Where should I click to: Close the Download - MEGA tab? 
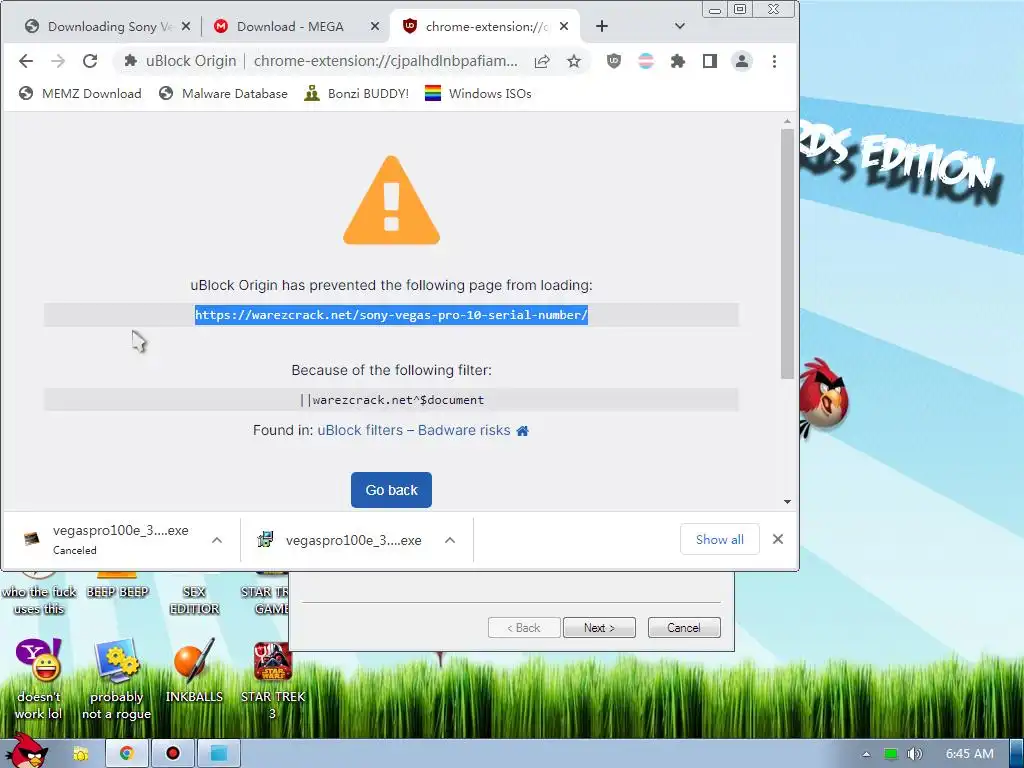coord(375,27)
